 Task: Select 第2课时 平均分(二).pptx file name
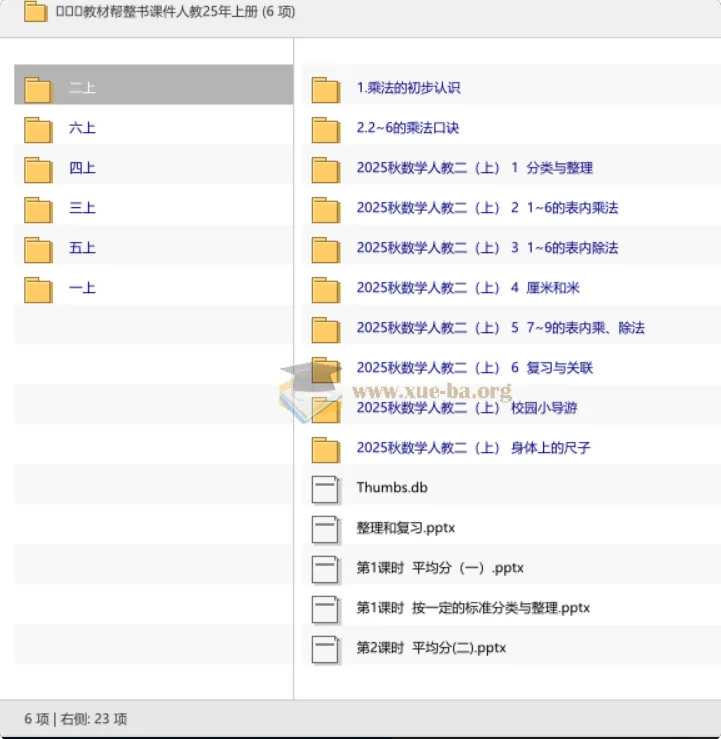coord(431,648)
